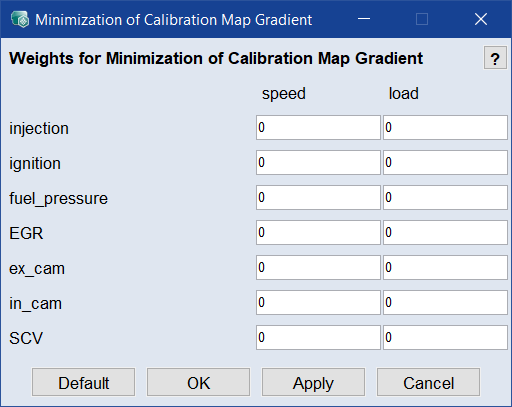512x407 pixels.
Task: Focus the ignition speed weight field
Action: [x=318, y=163]
